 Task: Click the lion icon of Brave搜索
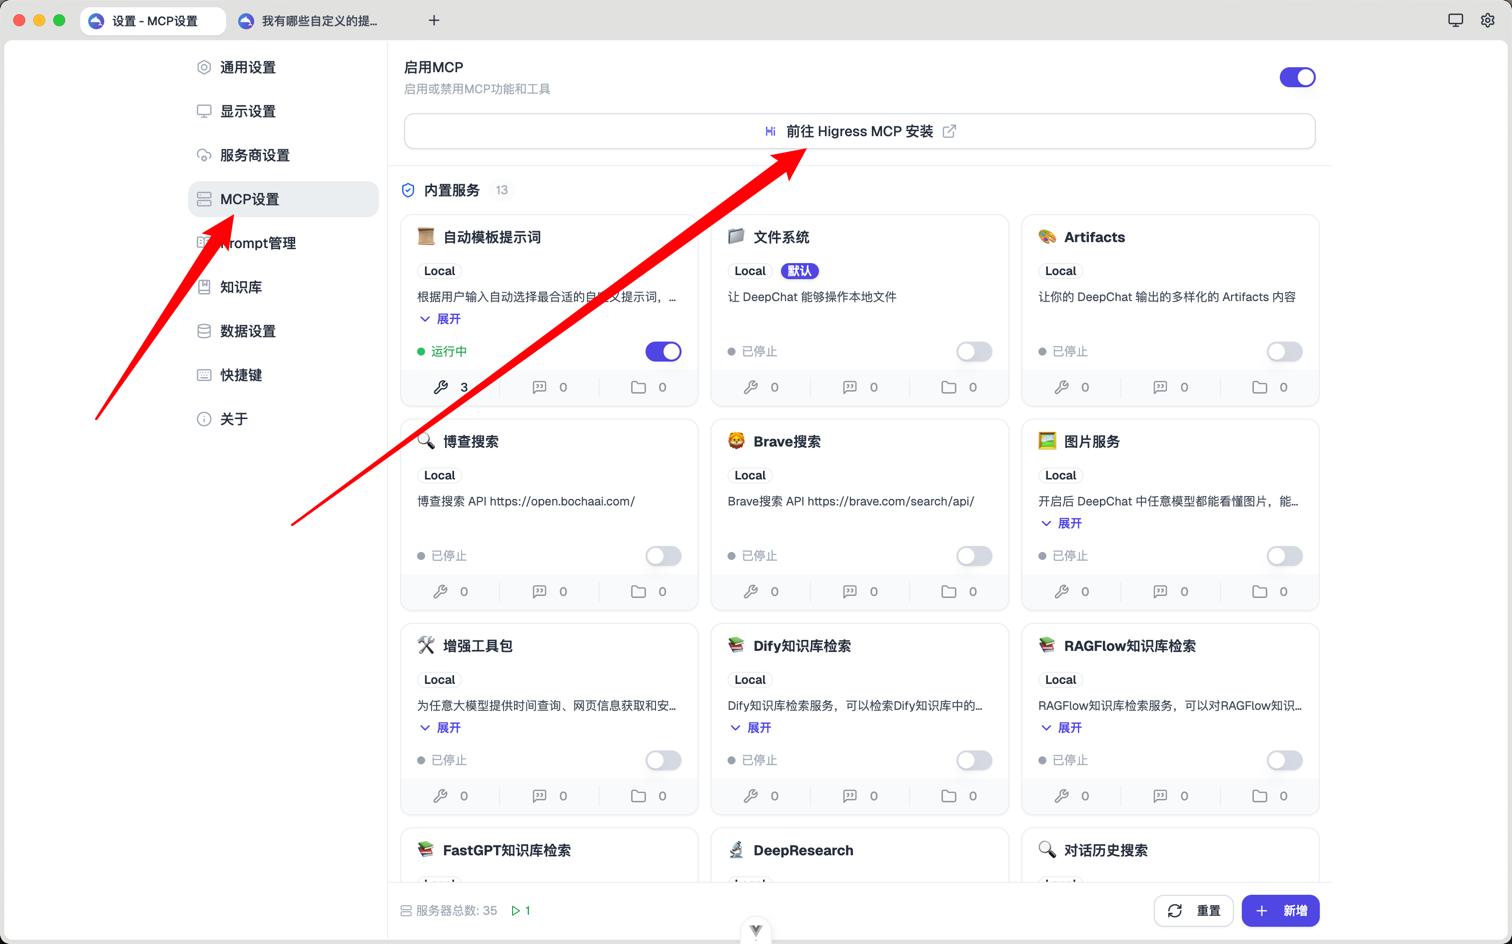[x=737, y=441]
